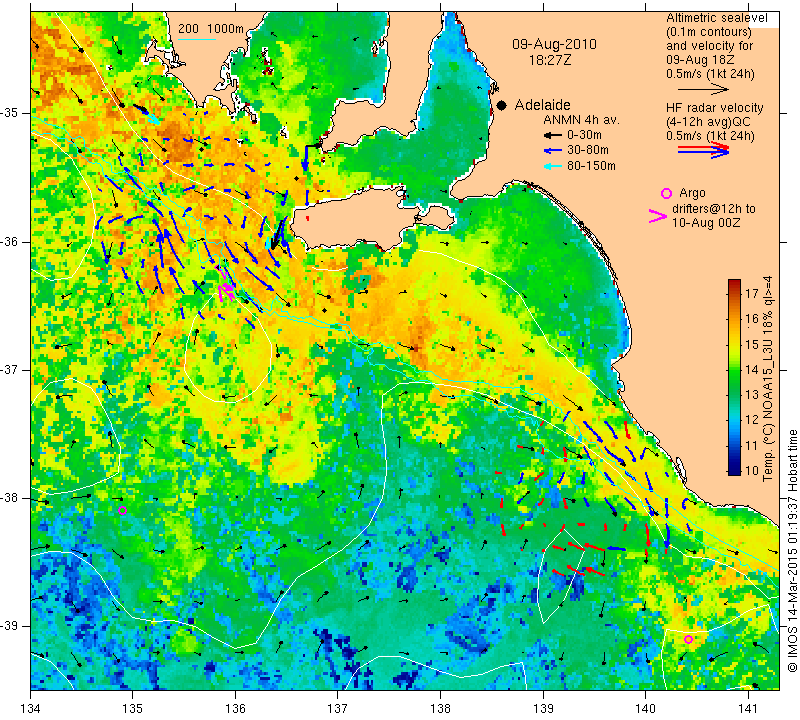Click the black '0-30m' legend arrow
800x720 pixels.
553,136
